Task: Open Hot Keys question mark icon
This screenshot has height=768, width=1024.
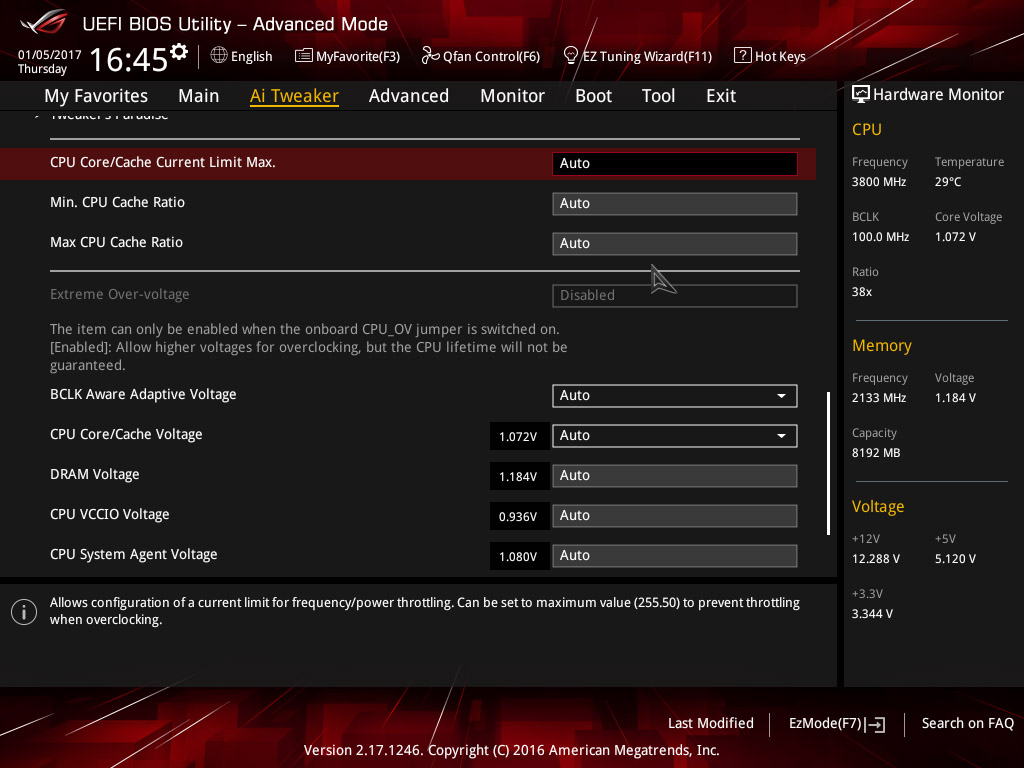Action: [x=742, y=56]
